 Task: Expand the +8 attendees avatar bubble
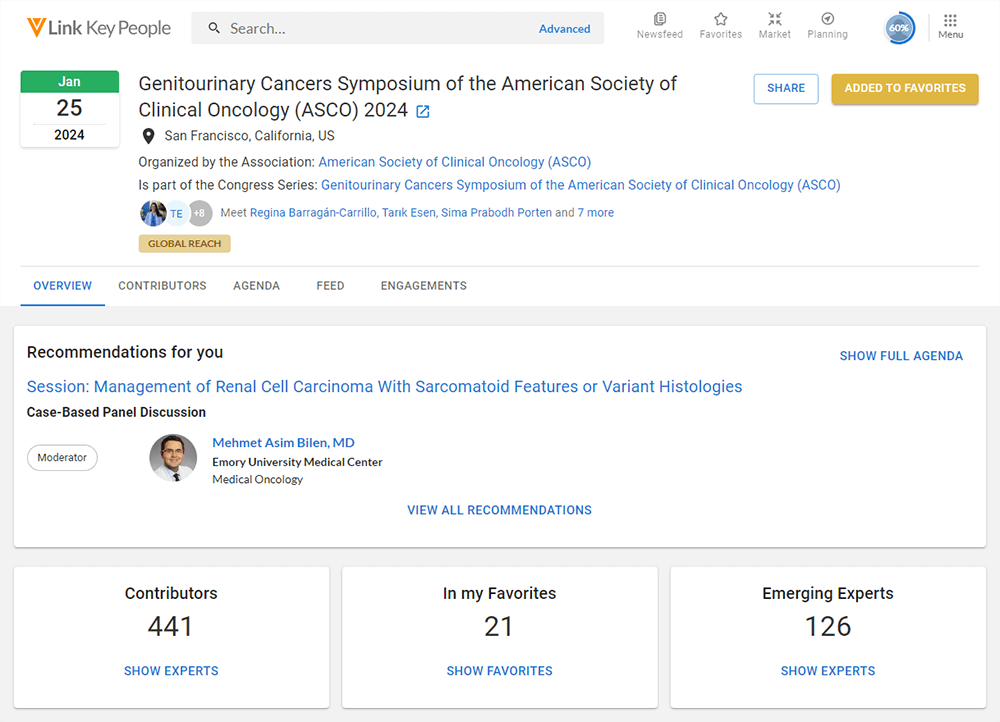pos(199,213)
